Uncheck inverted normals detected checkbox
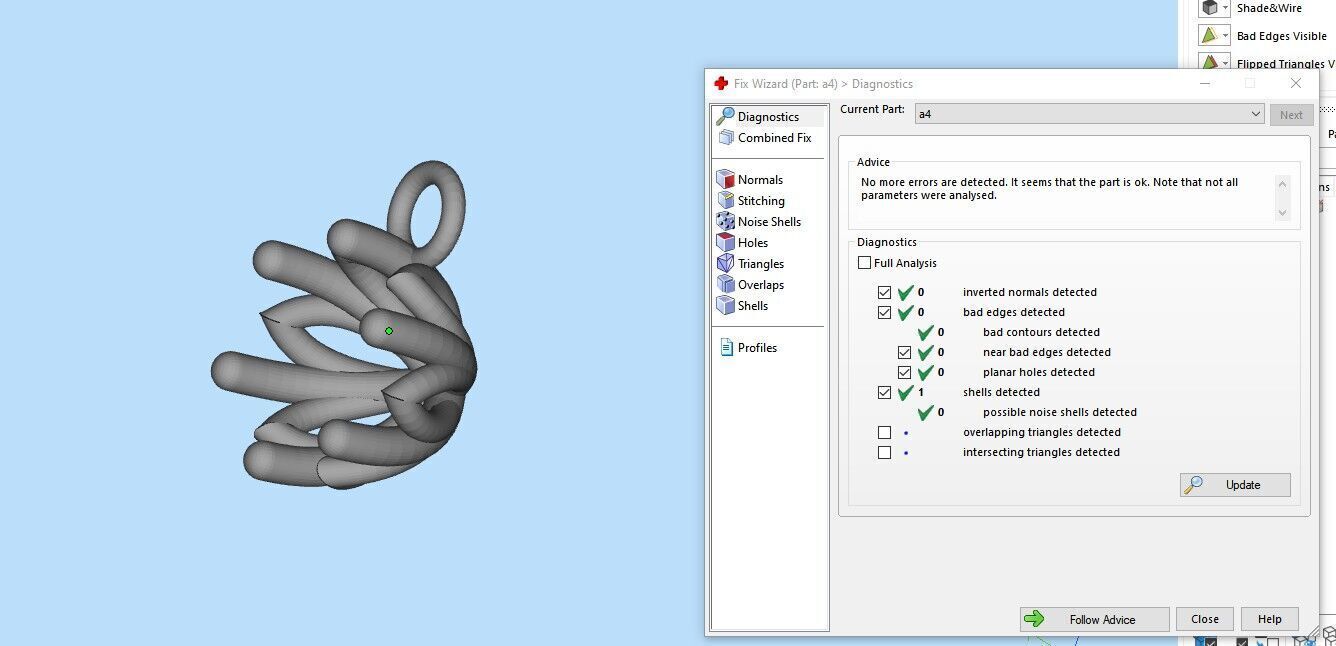This screenshot has width=1336, height=646. coord(884,292)
